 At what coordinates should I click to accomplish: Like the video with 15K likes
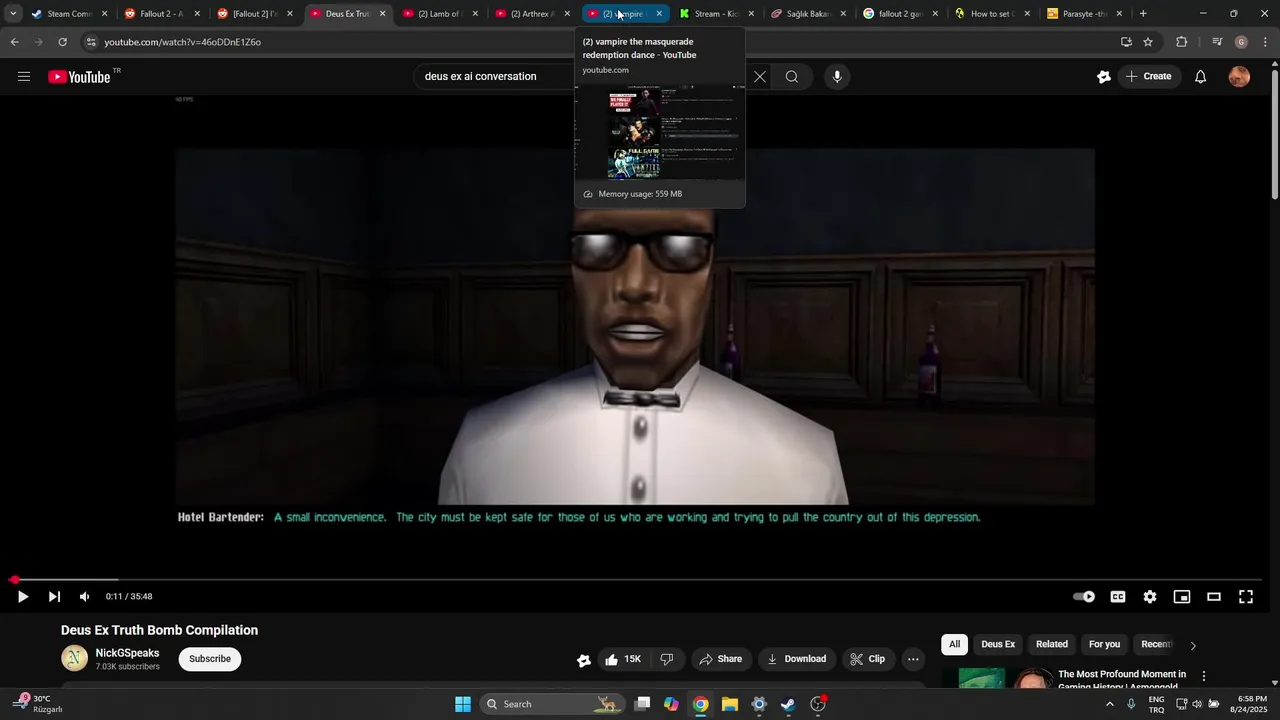point(622,659)
